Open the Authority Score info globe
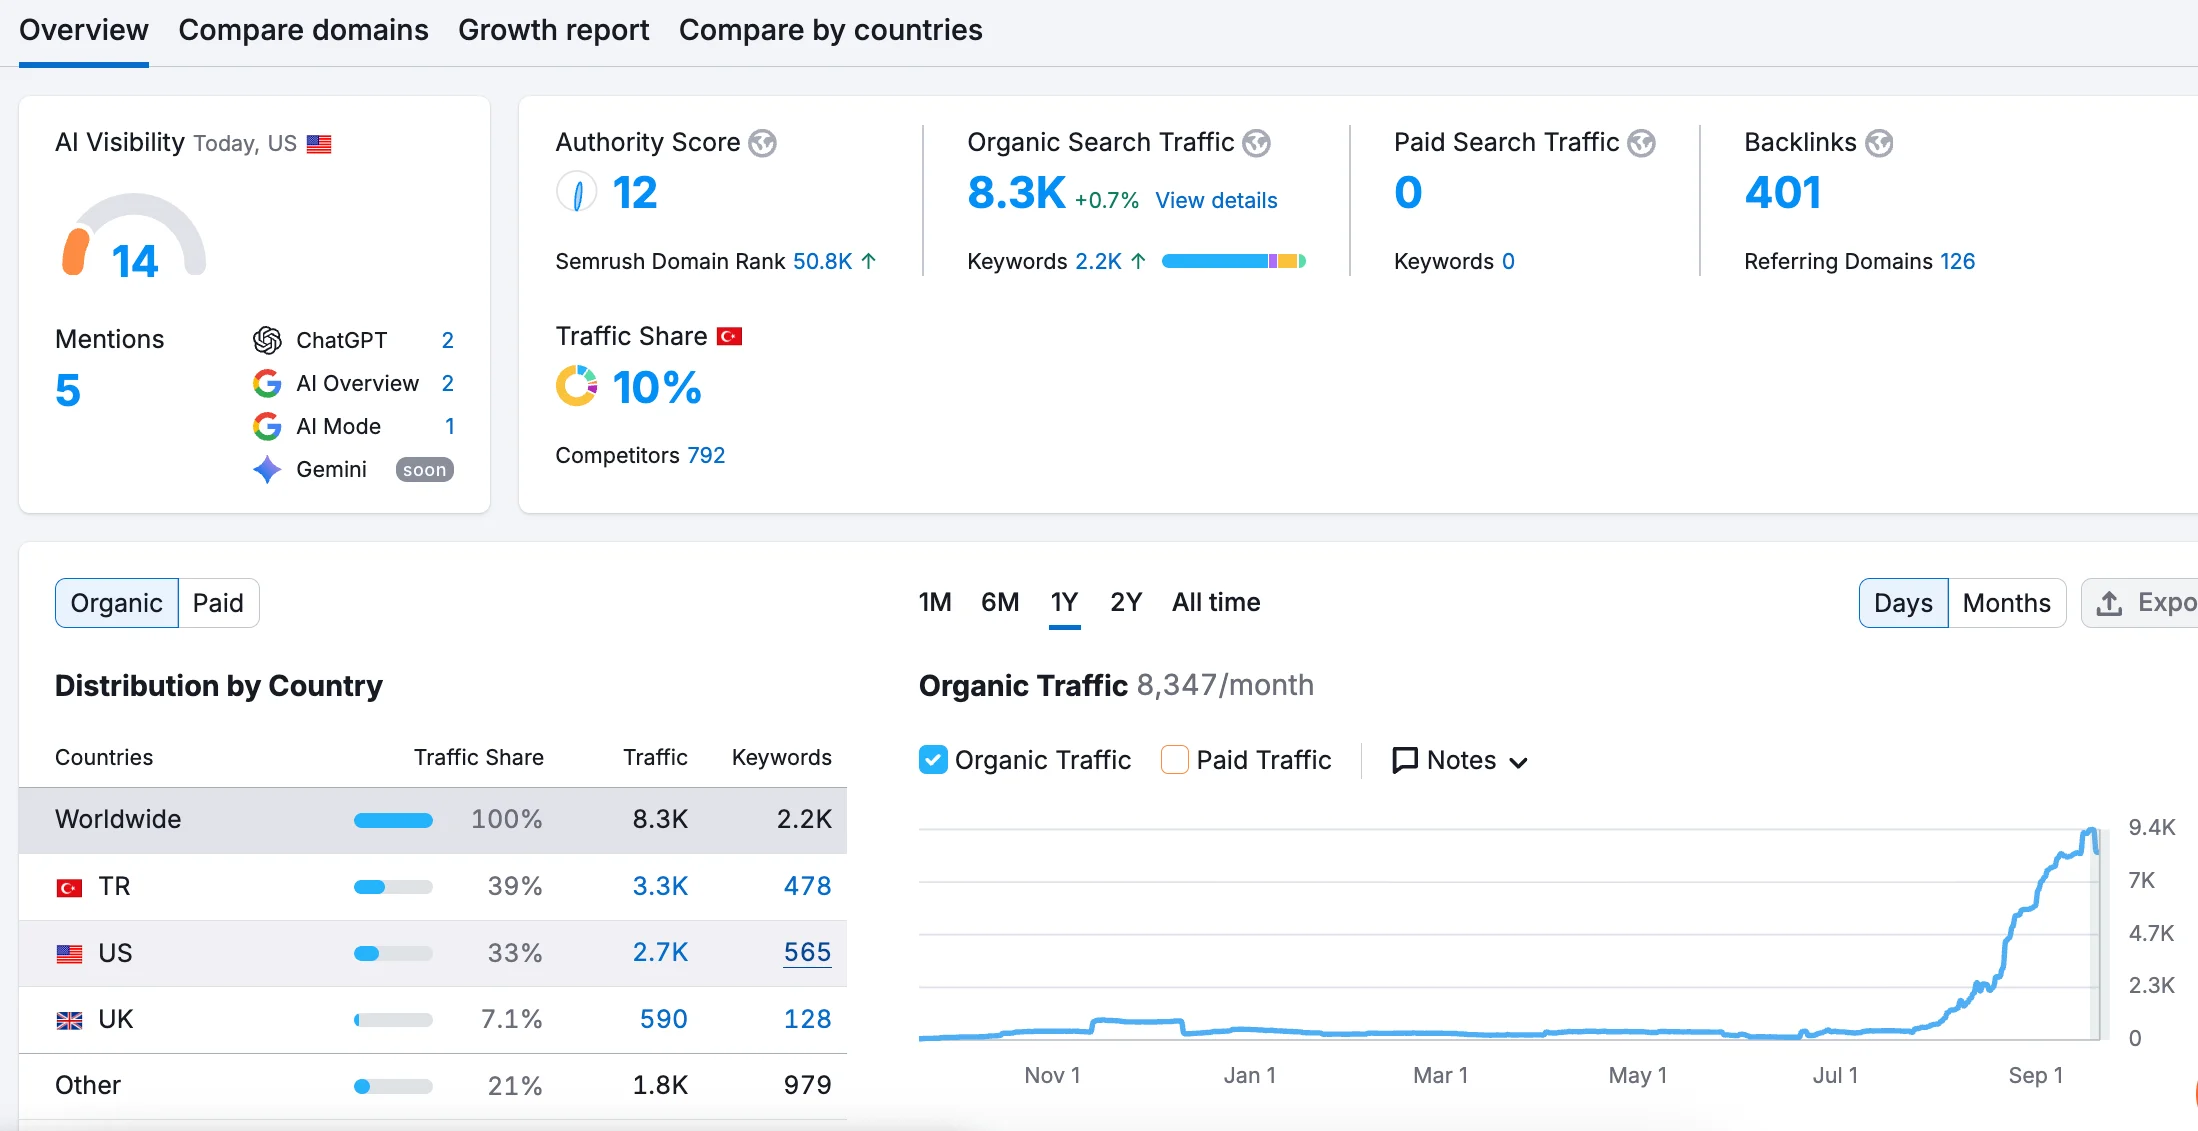 (762, 143)
